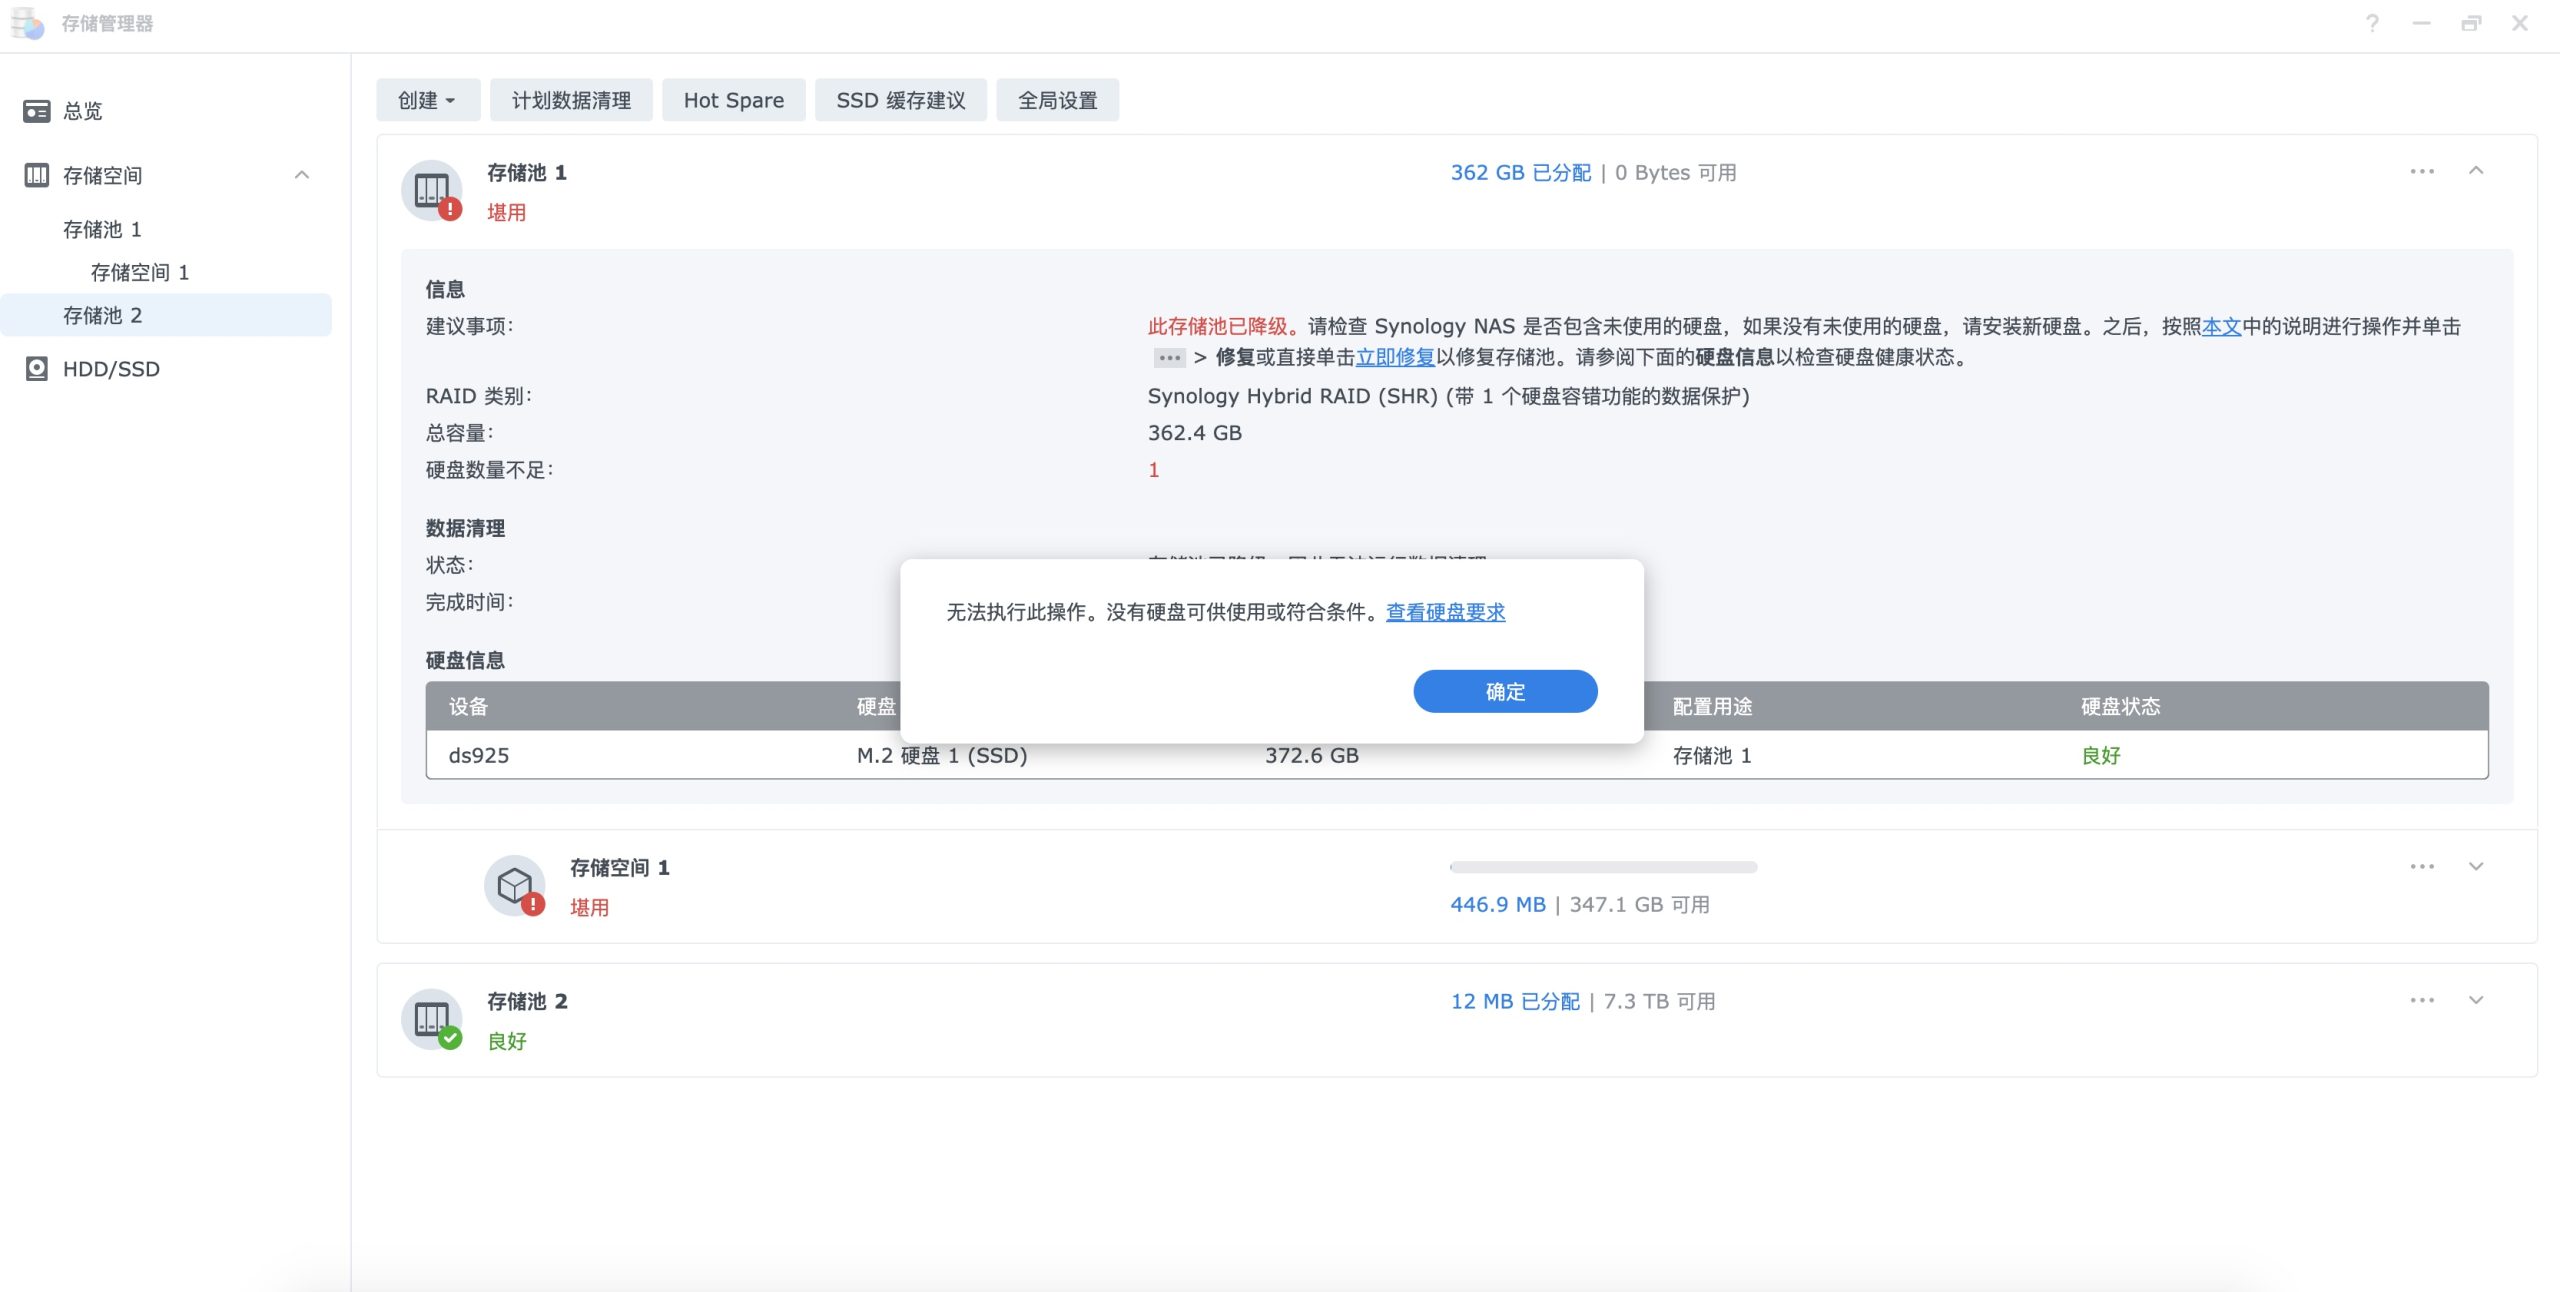Image resolution: width=2560 pixels, height=1292 pixels.
Task: Expand the 存储池 2 panel chevron
Action: coord(2476,1000)
